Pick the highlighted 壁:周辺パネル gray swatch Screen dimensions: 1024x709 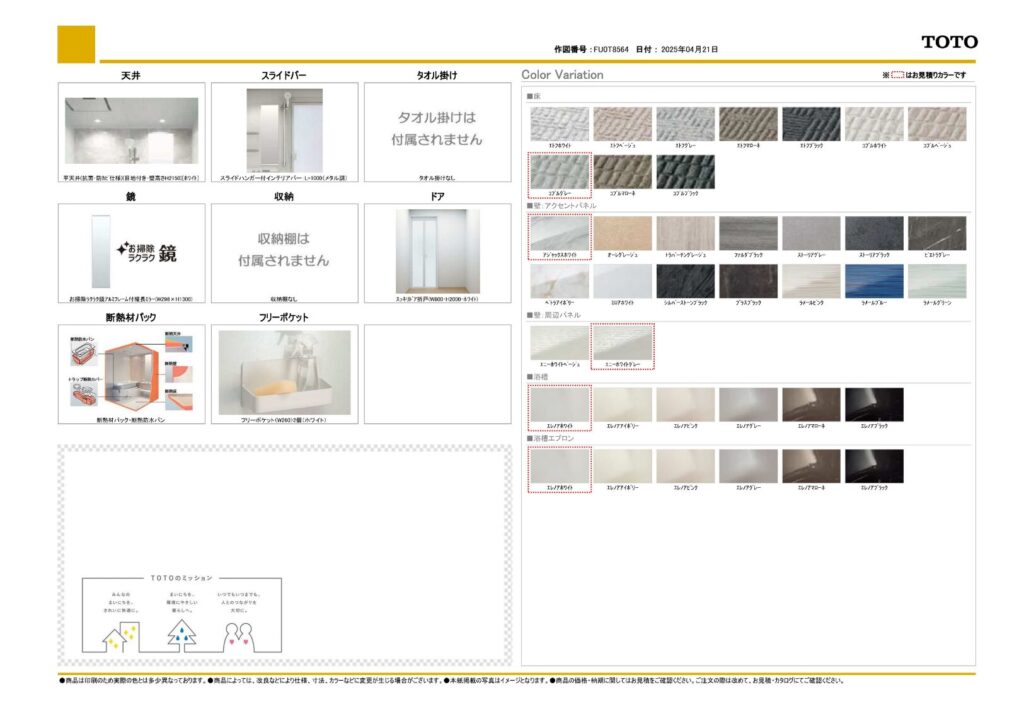(622, 342)
